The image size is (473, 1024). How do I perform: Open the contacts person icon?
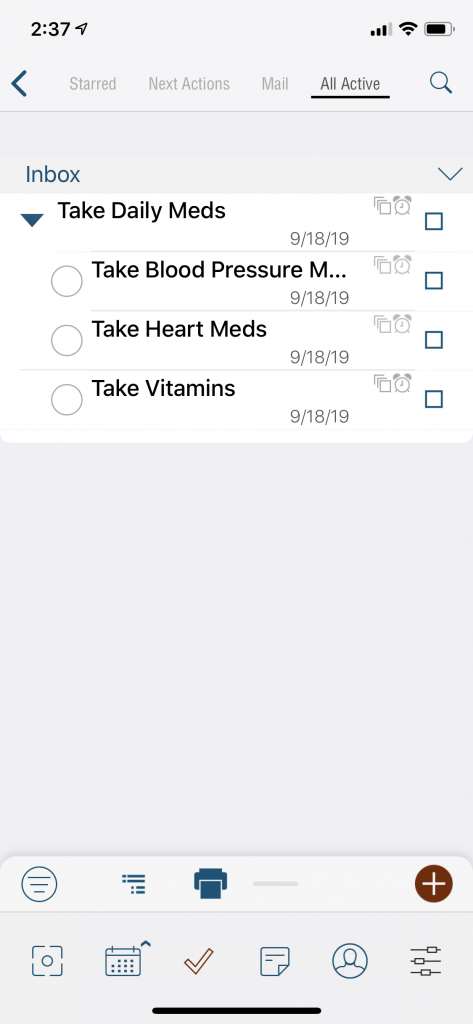click(x=350, y=961)
